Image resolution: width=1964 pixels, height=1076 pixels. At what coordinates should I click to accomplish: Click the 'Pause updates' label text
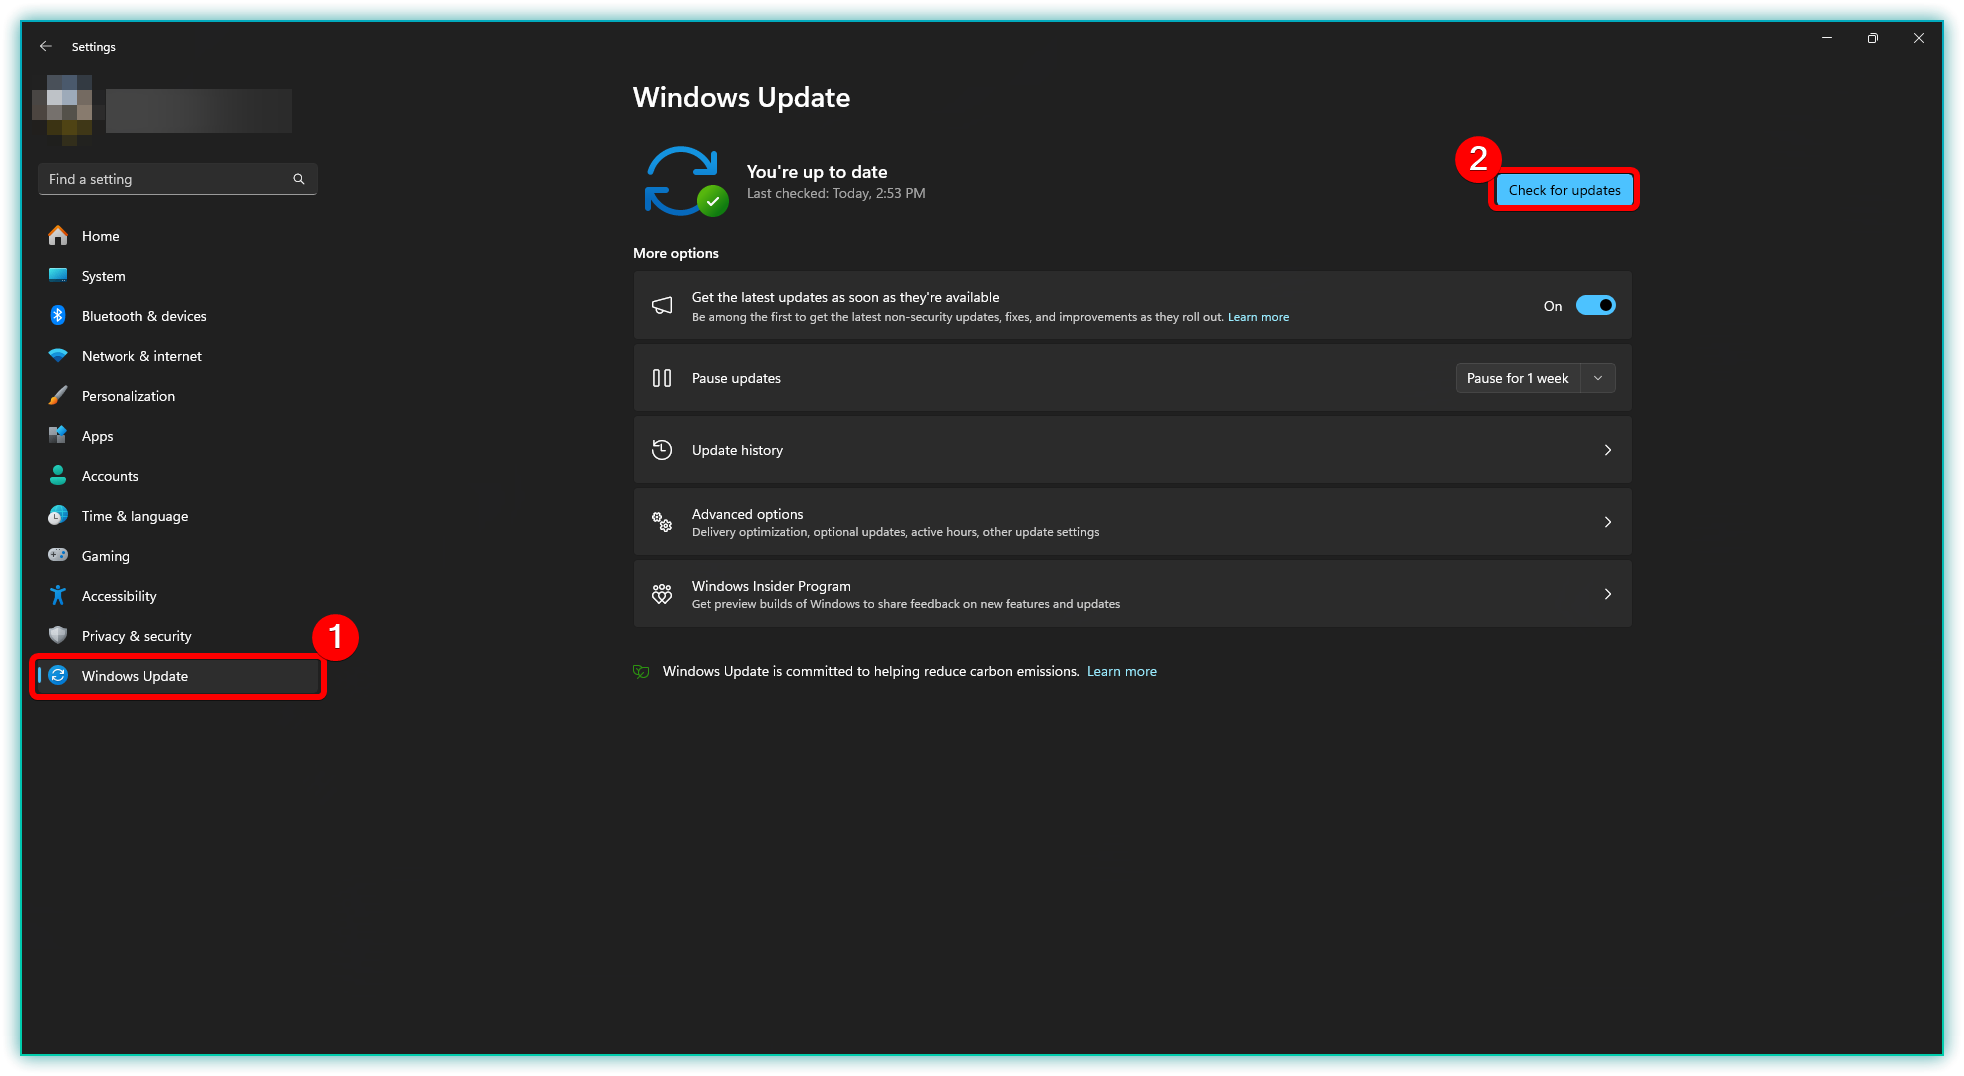[x=736, y=378]
